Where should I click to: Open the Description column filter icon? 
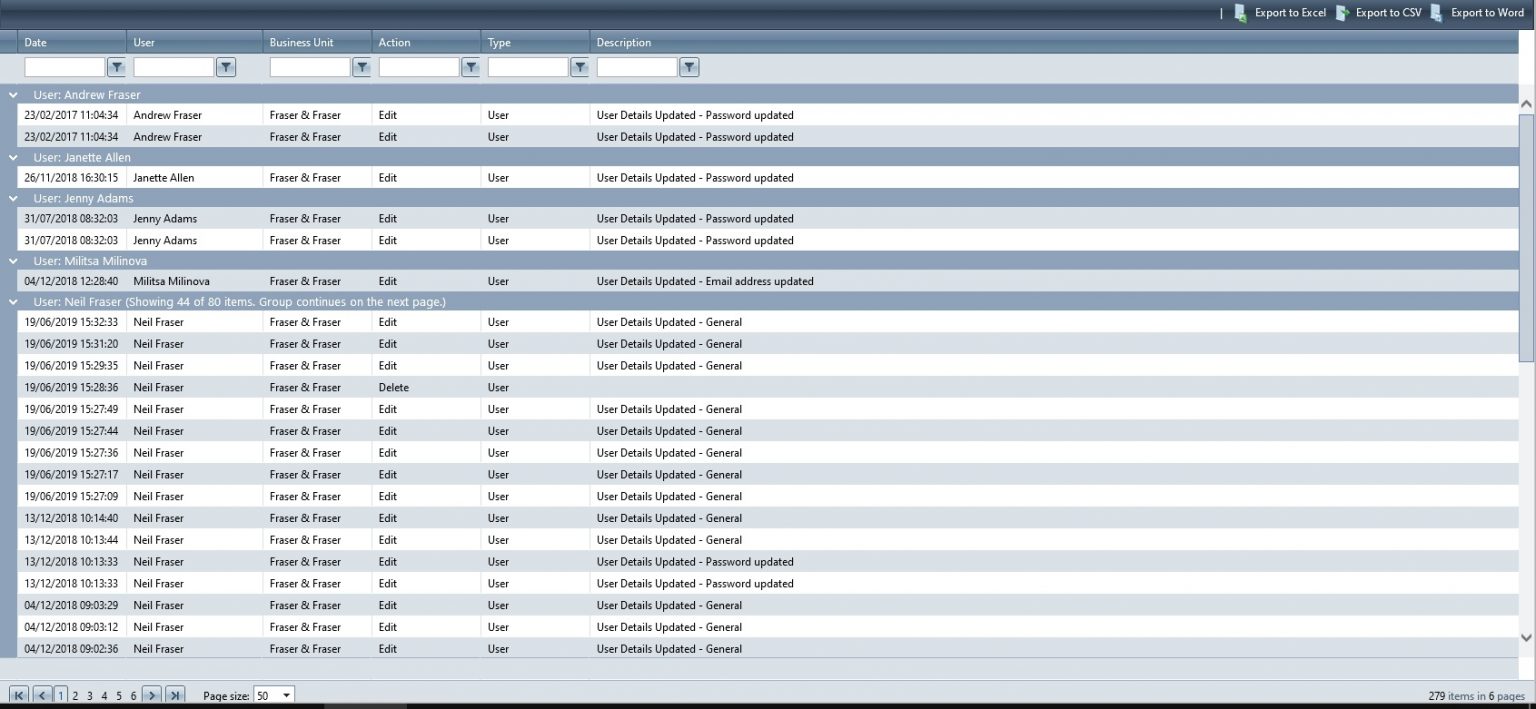[x=689, y=67]
